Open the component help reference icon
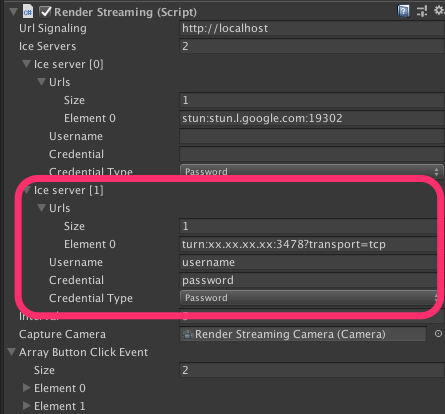This screenshot has width=445, height=414. 403,11
